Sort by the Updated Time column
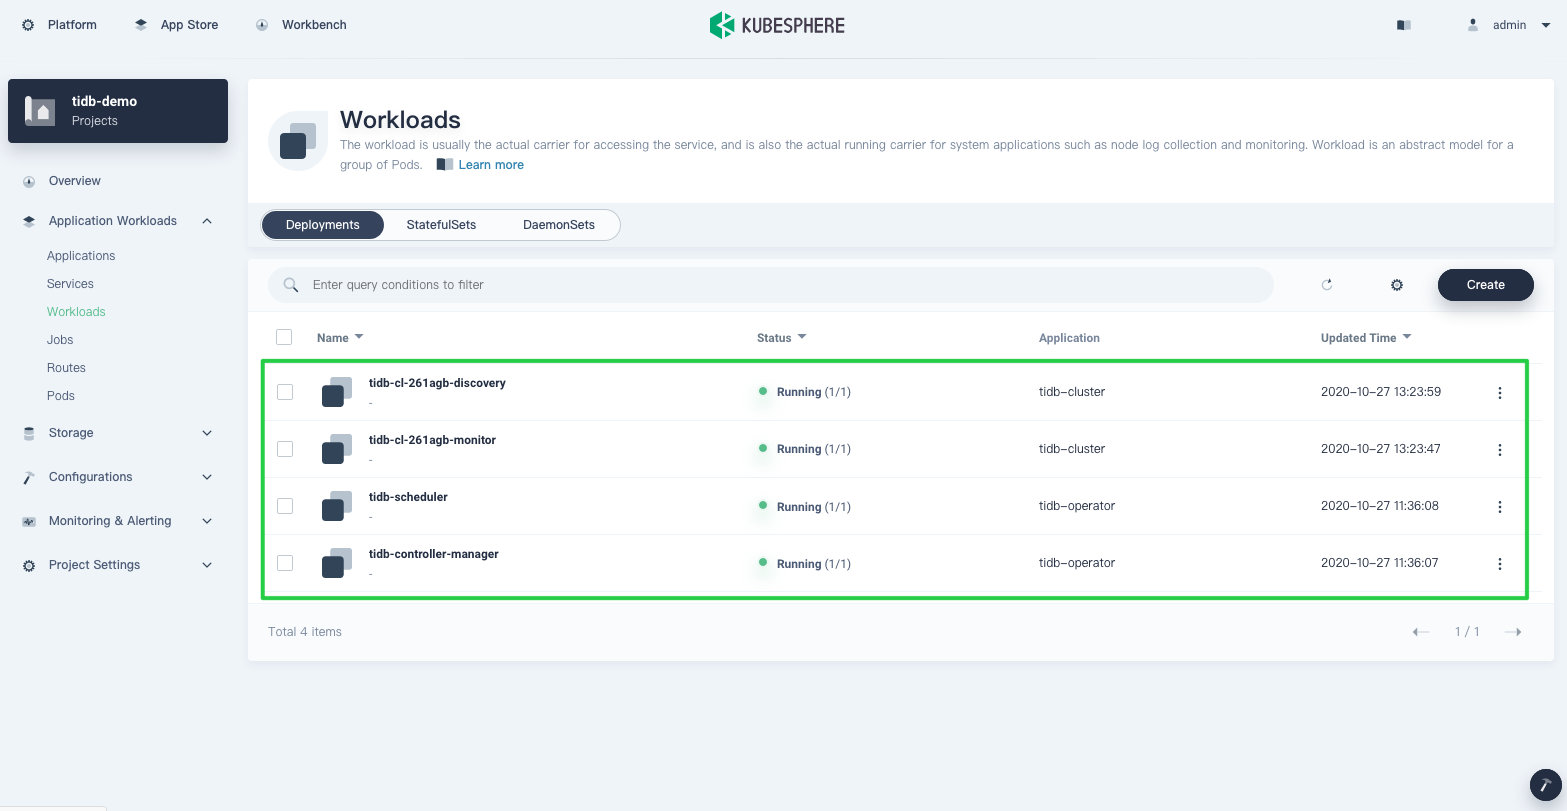 coord(1365,338)
